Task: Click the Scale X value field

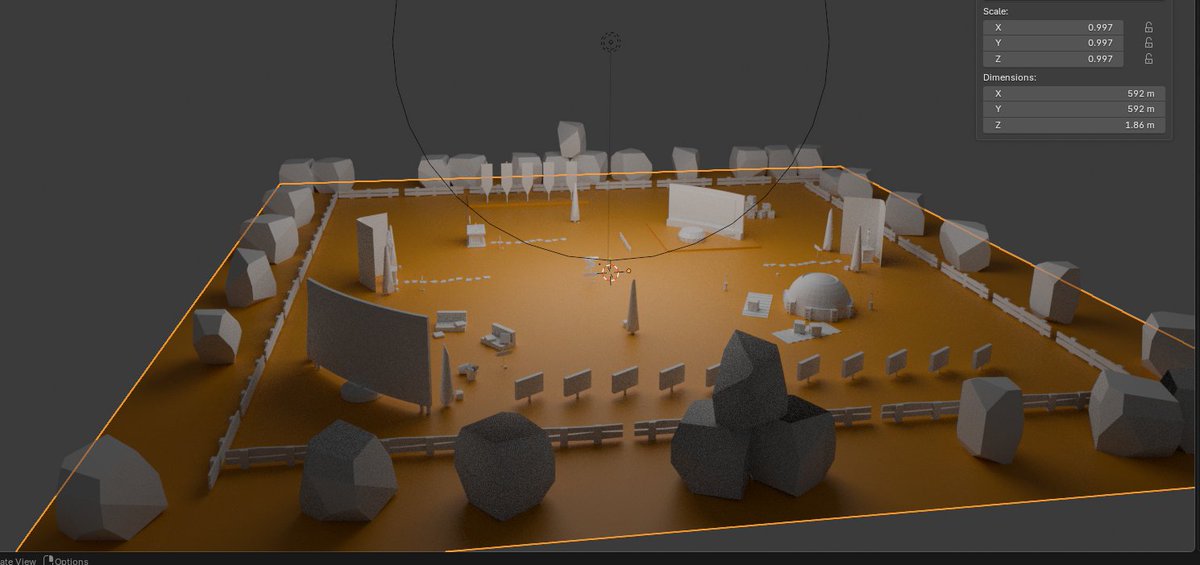Action: click(x=1053, y=27)
